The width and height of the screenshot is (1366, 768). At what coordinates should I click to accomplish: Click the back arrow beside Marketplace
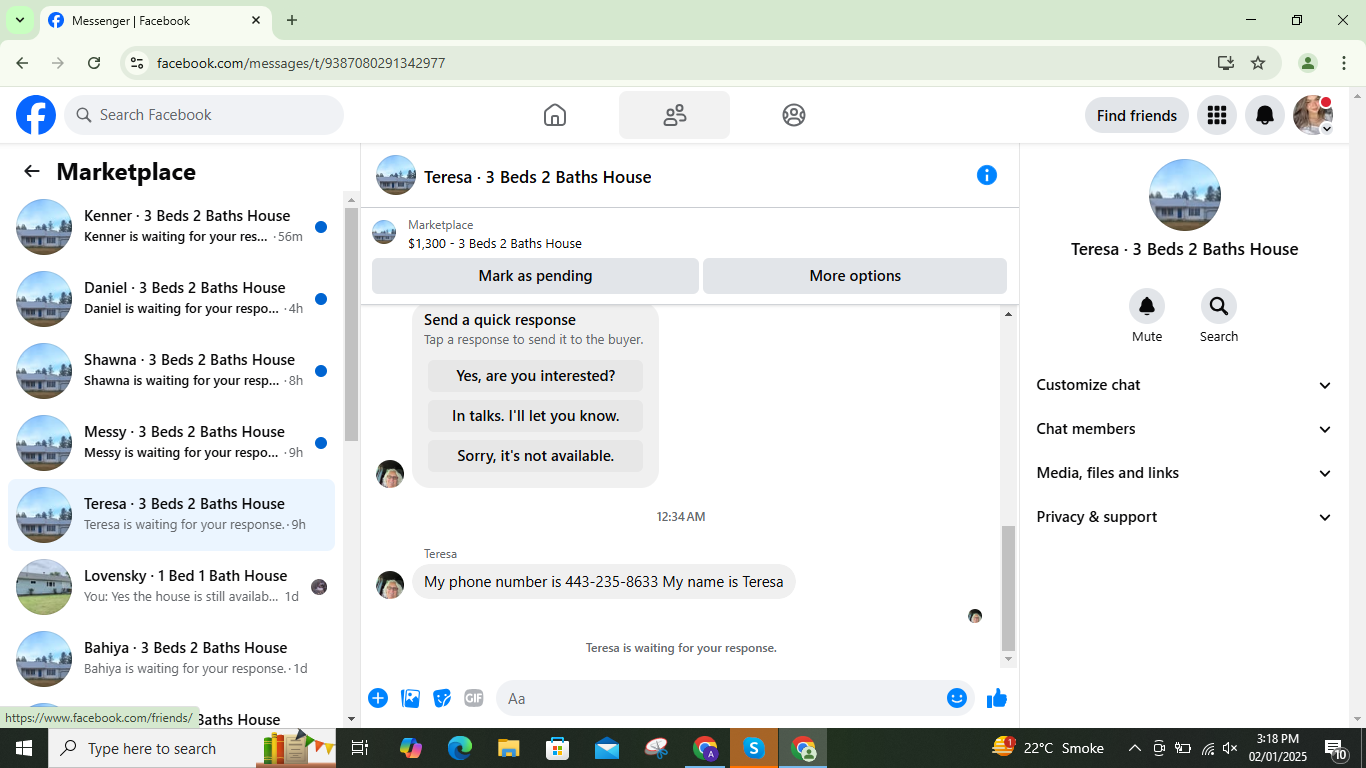[32, 171]
